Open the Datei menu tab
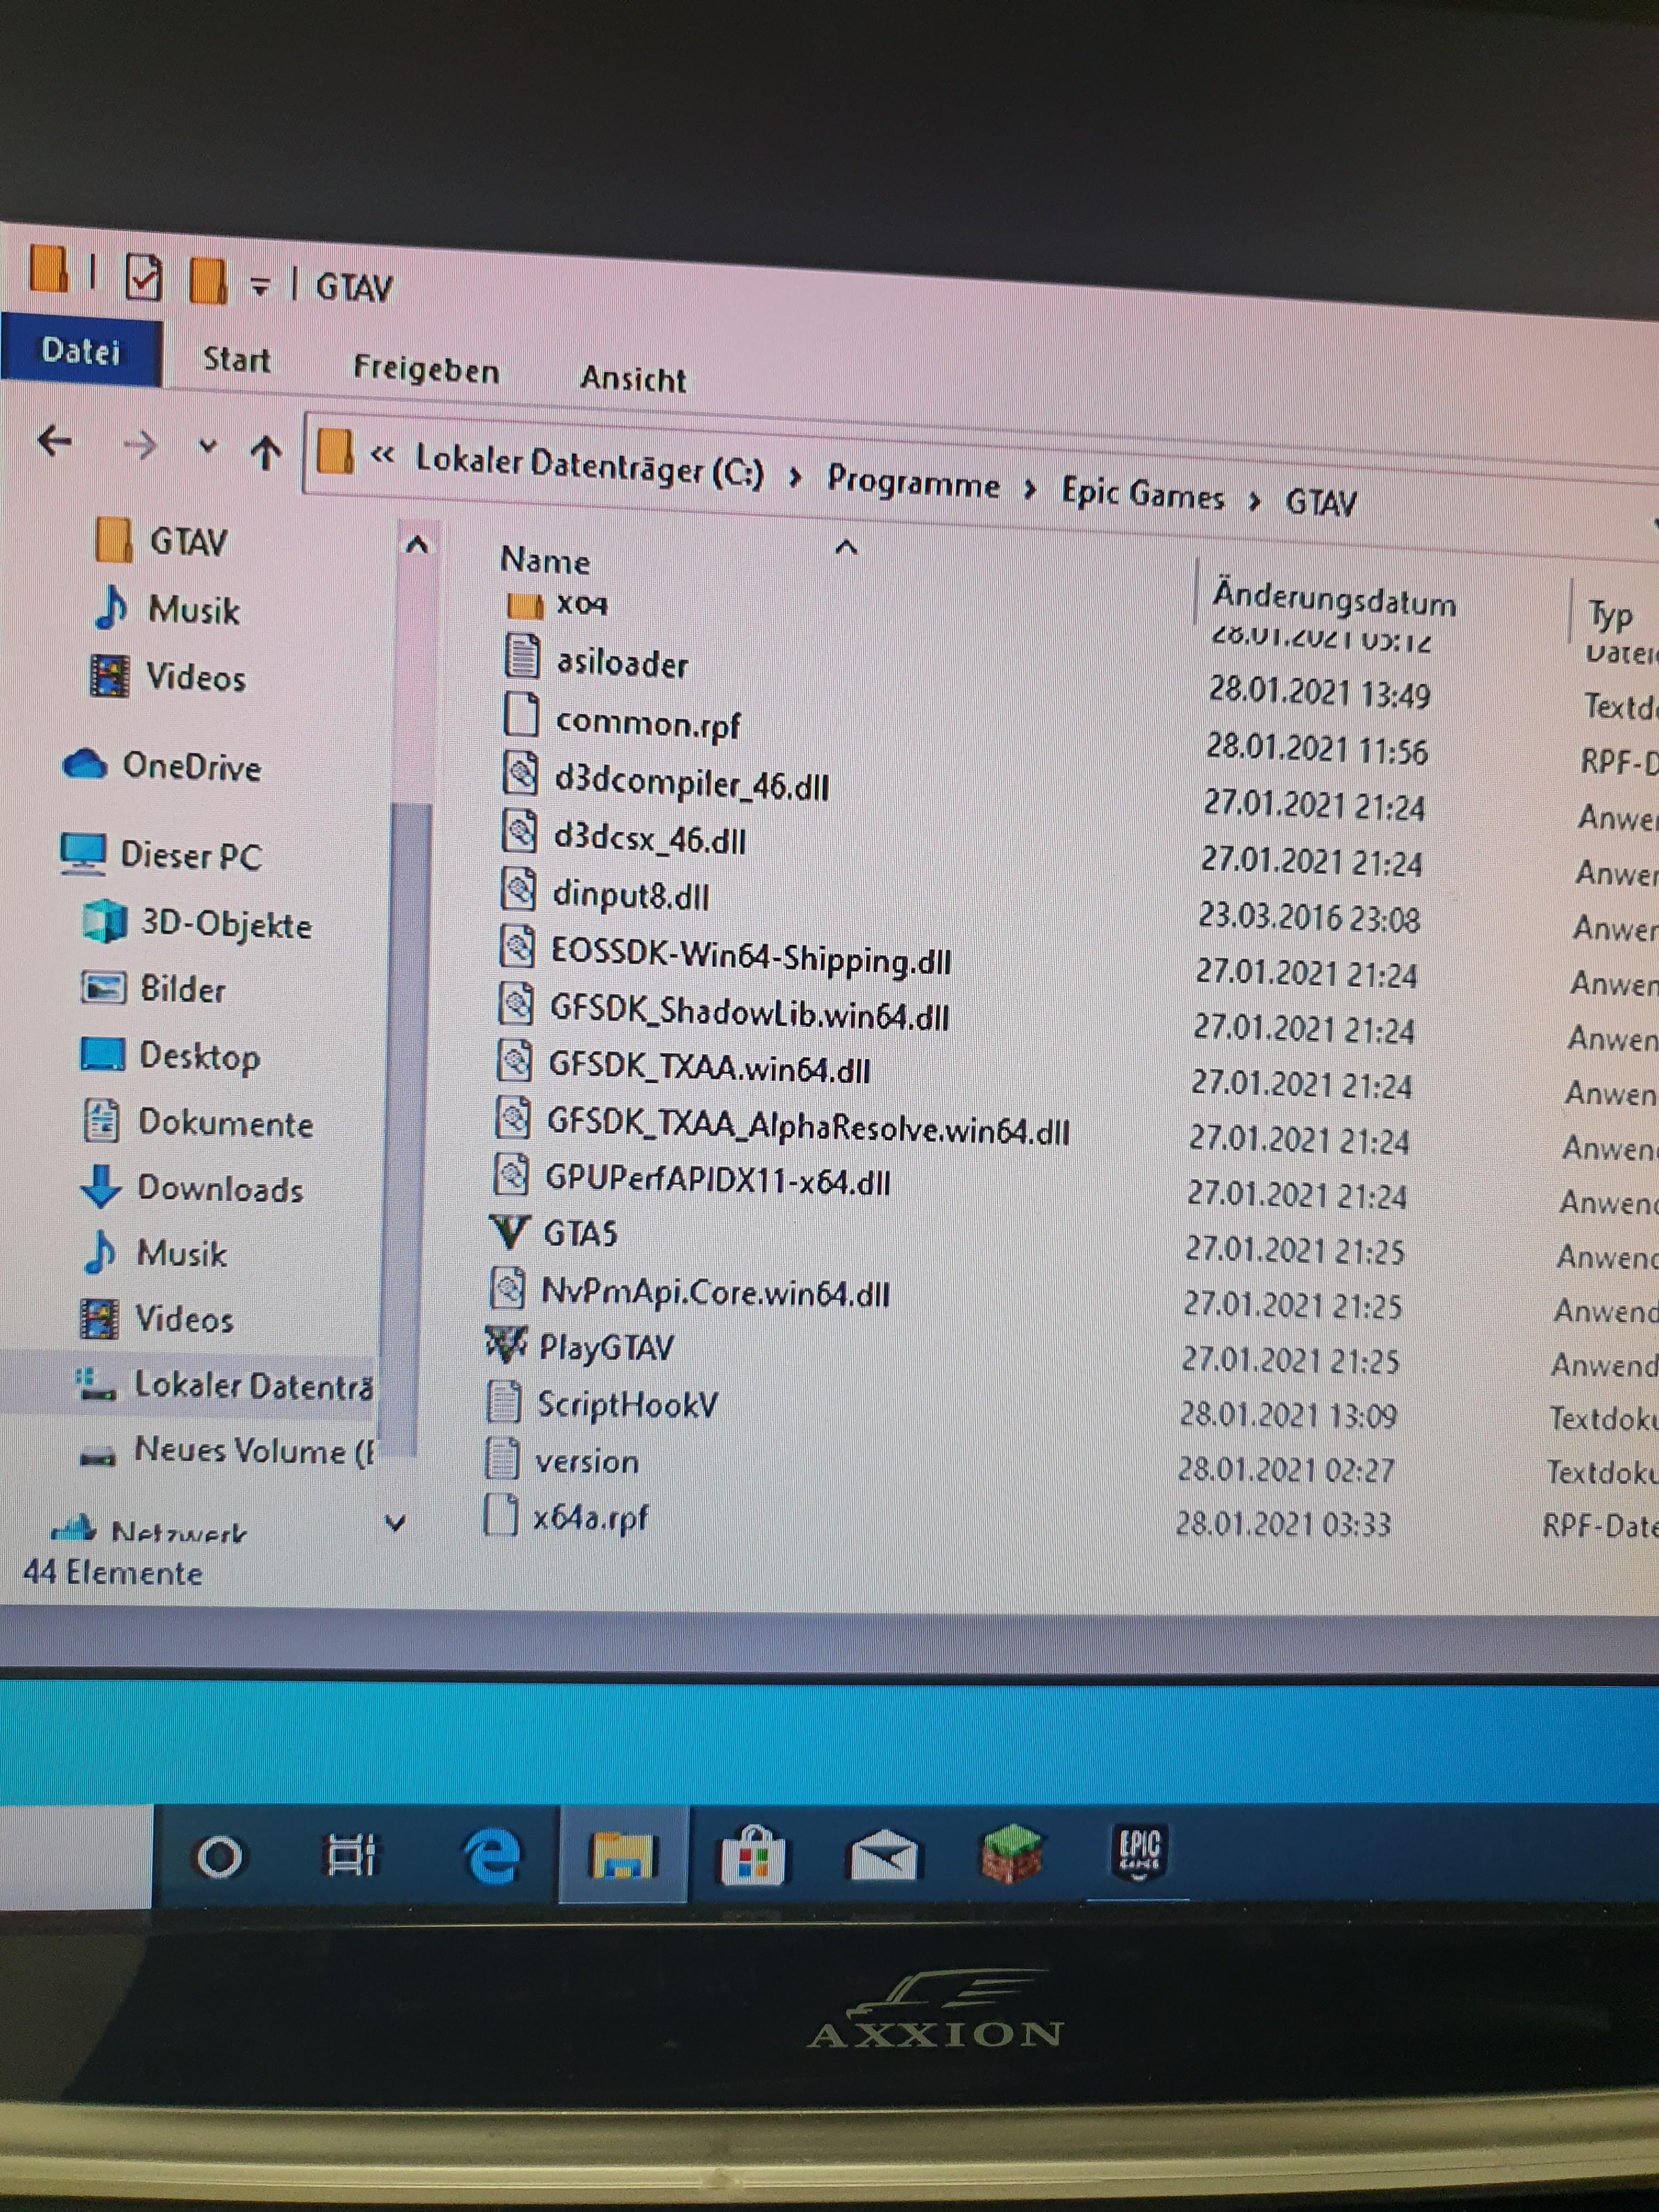This screenshot has height=2212, width=1659. pyautogui.click(x=81, y=351)
